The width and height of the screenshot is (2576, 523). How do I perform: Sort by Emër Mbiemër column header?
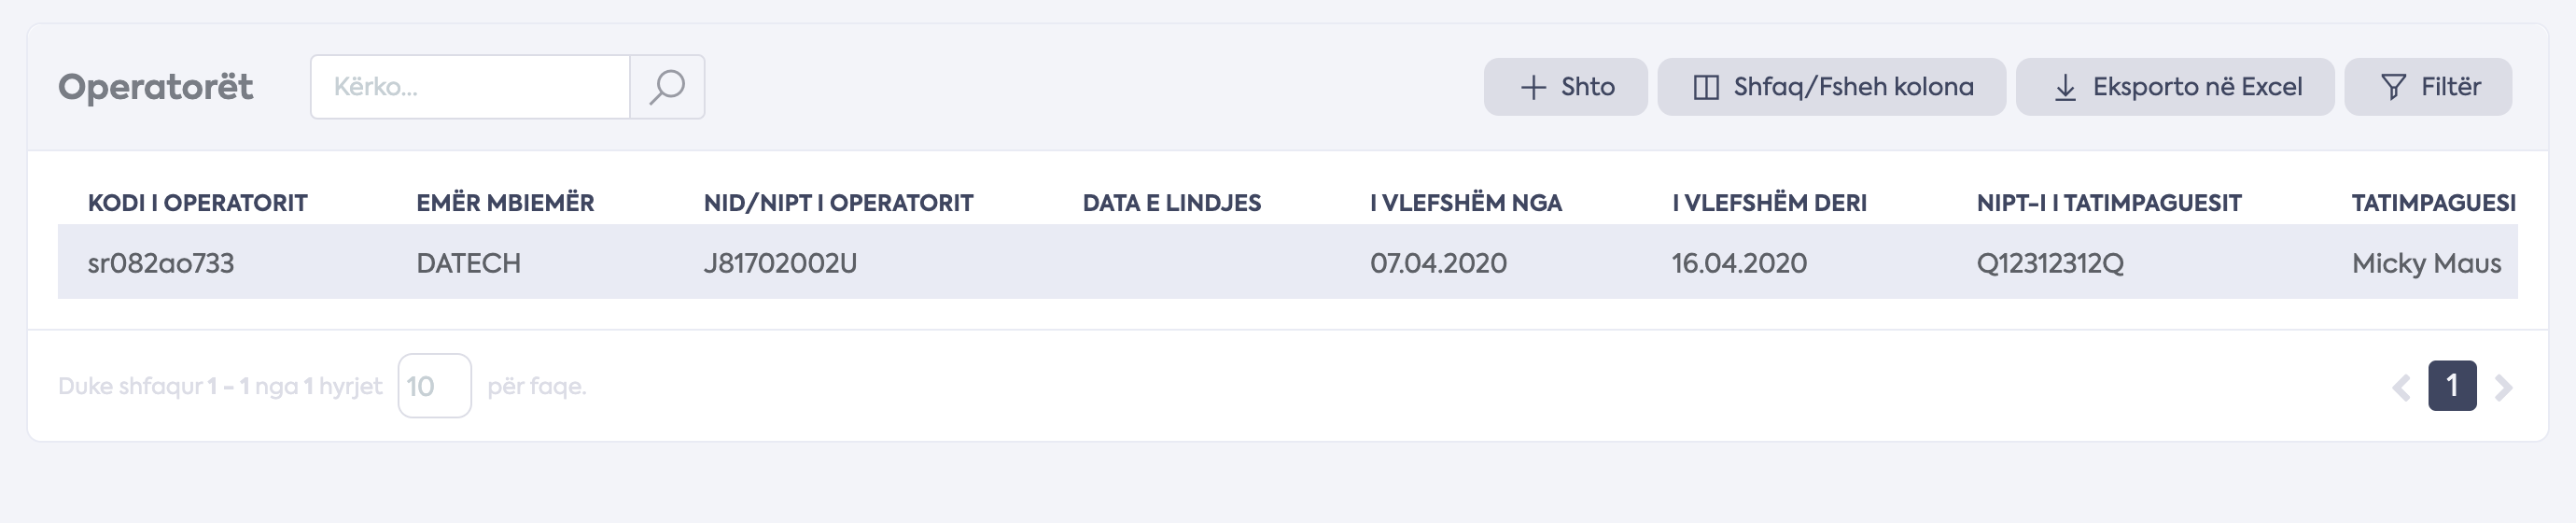505,203
